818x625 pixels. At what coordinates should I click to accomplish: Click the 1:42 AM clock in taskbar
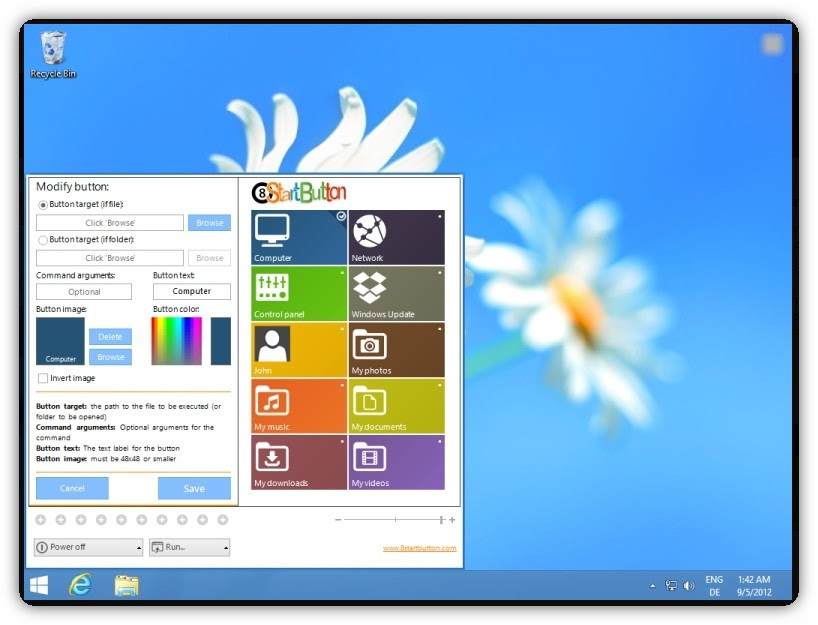(754, 579)
